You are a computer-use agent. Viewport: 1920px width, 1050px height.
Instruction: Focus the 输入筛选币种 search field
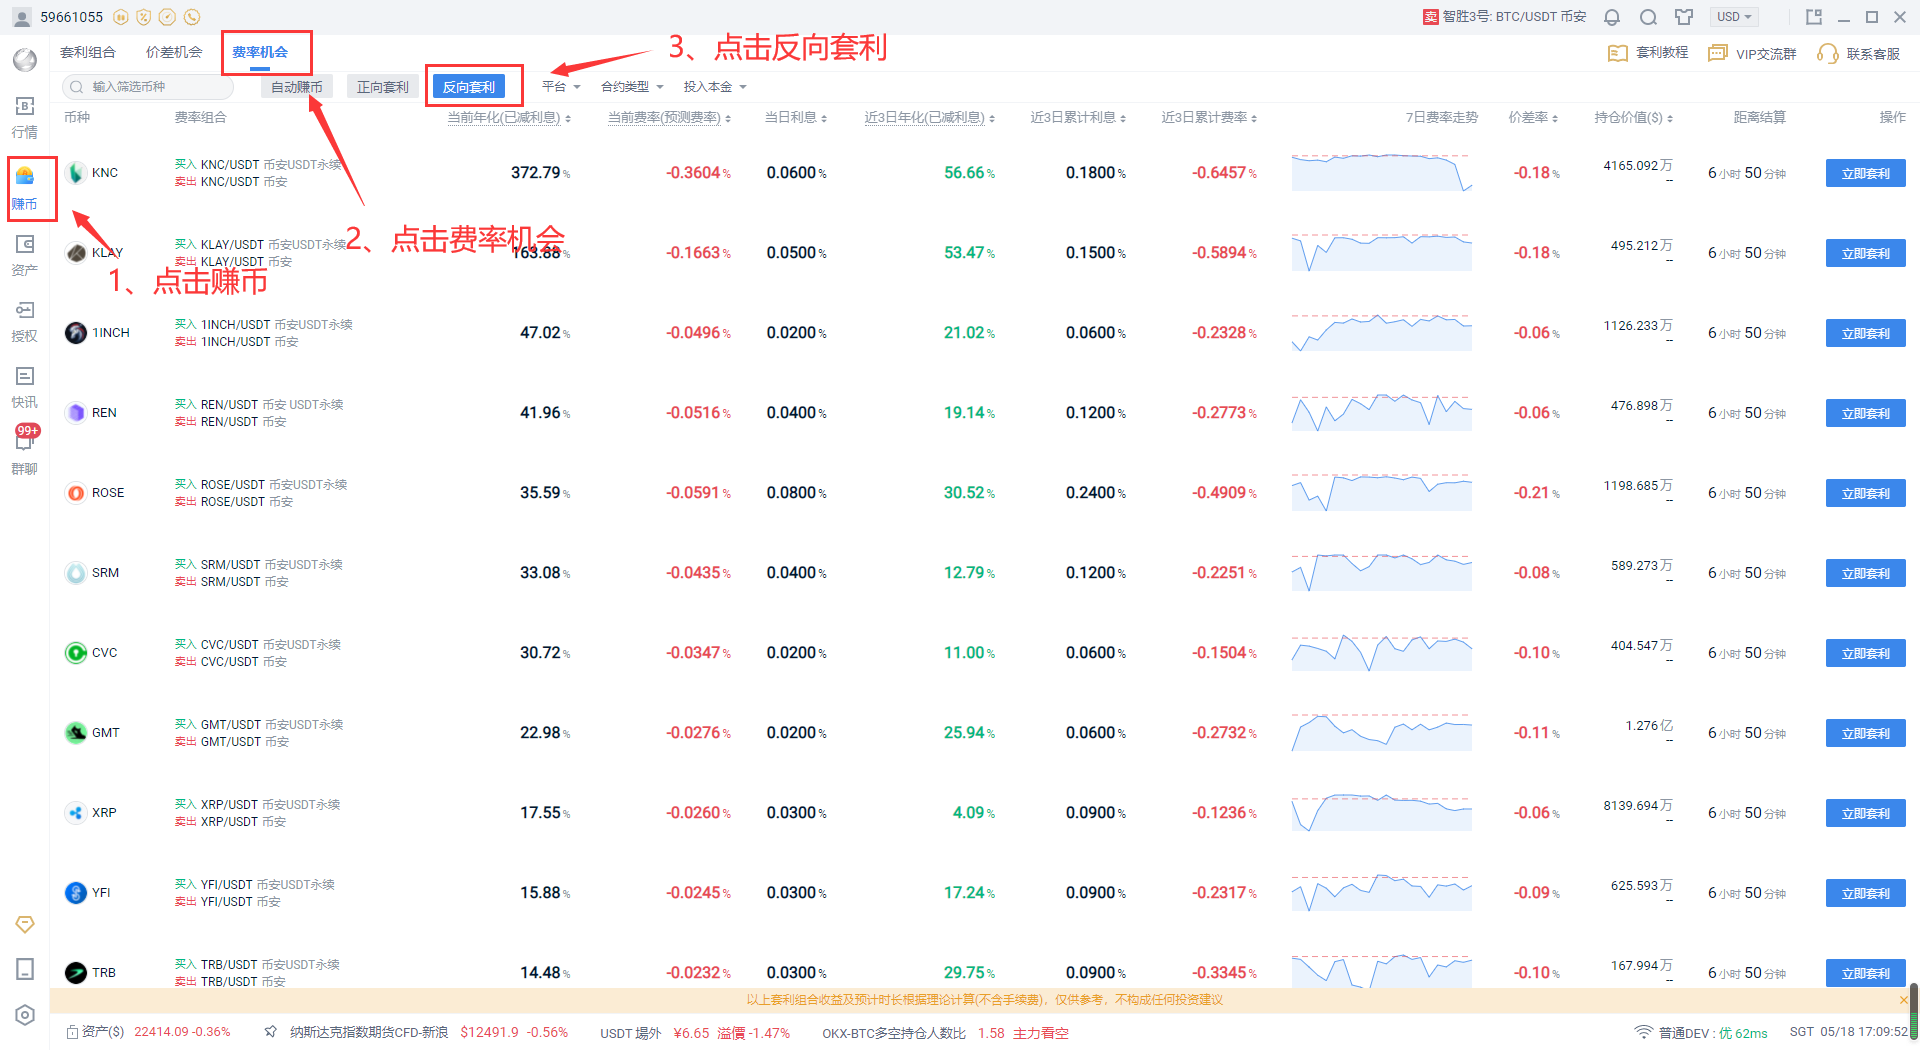[148, 87]
